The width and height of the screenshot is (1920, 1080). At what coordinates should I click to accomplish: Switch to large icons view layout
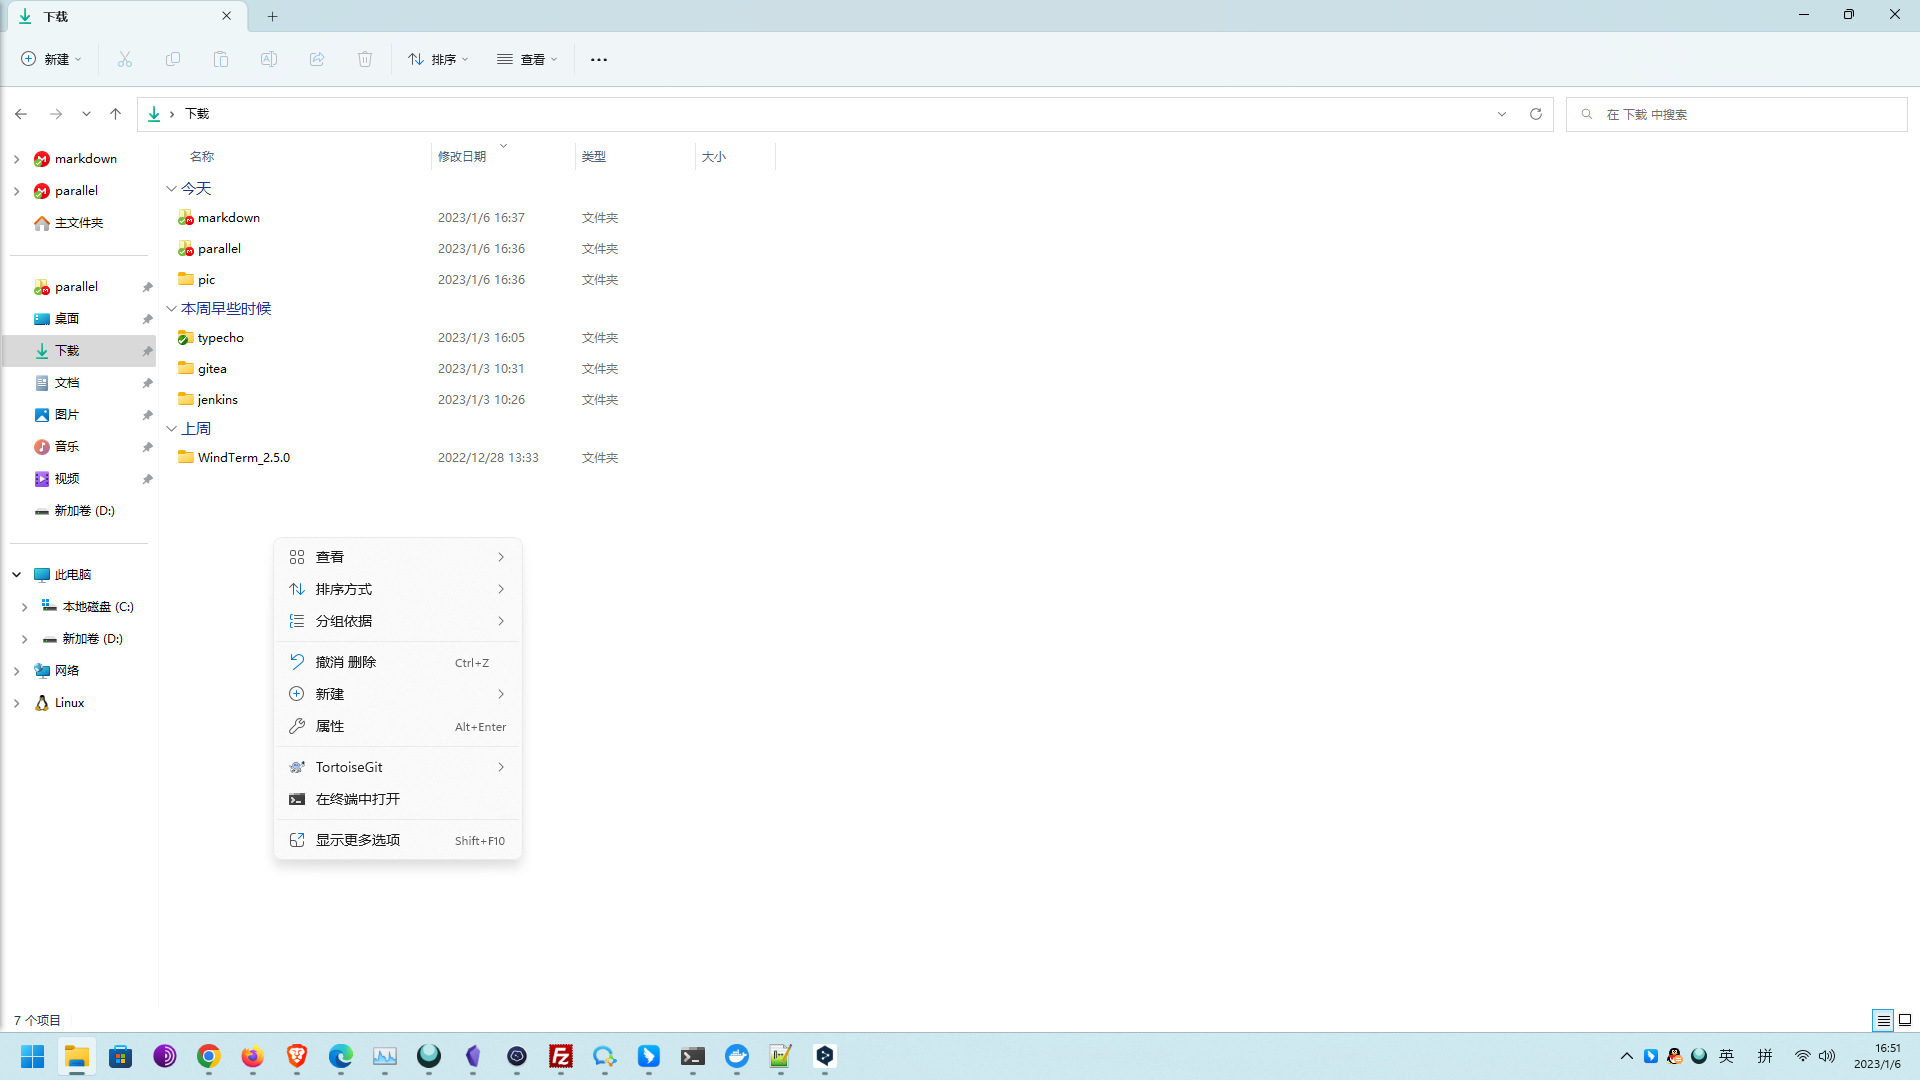1907,1020
